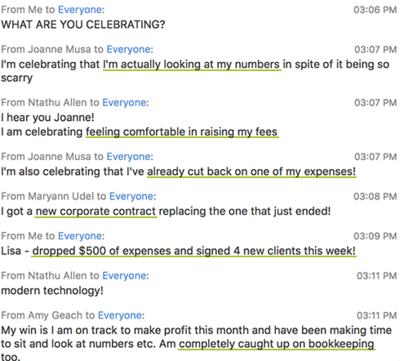Click Everyone in Ntathu Allen's 03:11 message header
The height and width of the screenshot is (361, 400).
pos(124,276)
